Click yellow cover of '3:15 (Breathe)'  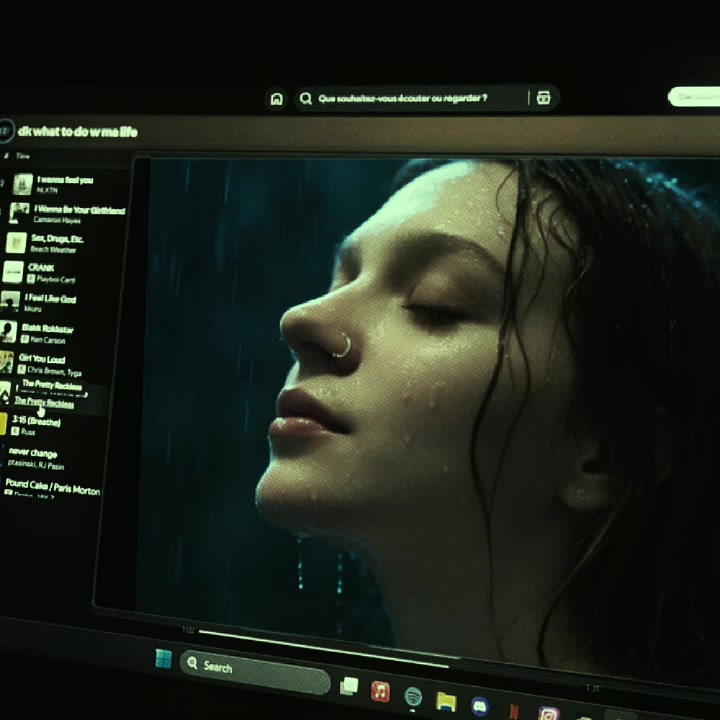(3, 423)
